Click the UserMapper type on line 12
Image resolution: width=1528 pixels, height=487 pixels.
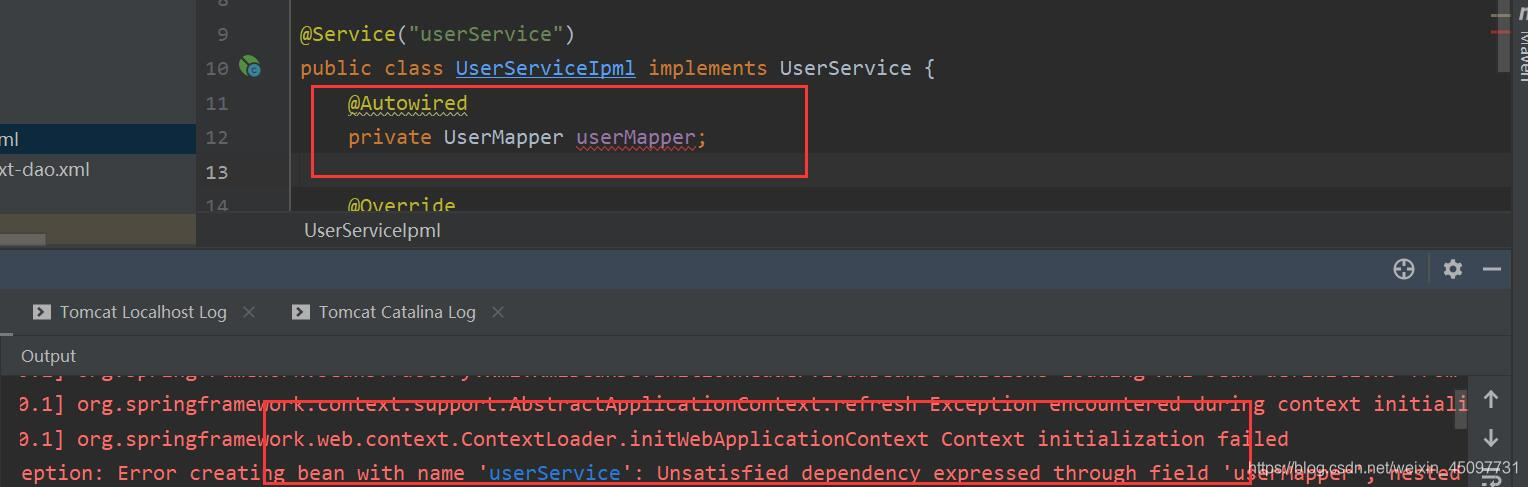[x=503, y=137]
